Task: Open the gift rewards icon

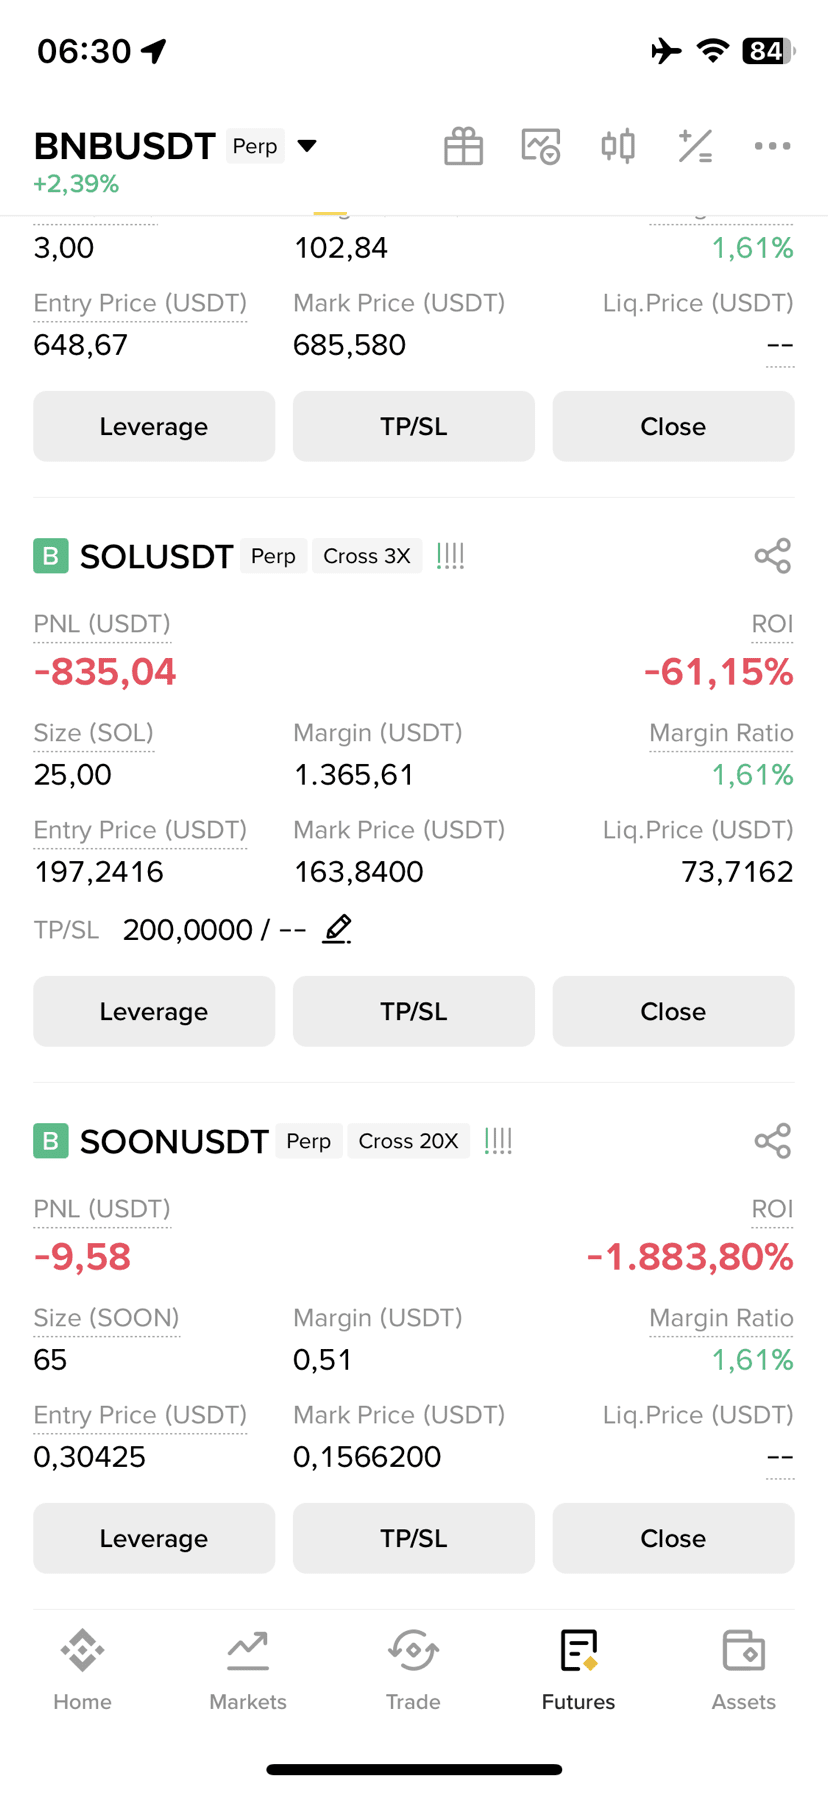Action: [x=463, y=146]
